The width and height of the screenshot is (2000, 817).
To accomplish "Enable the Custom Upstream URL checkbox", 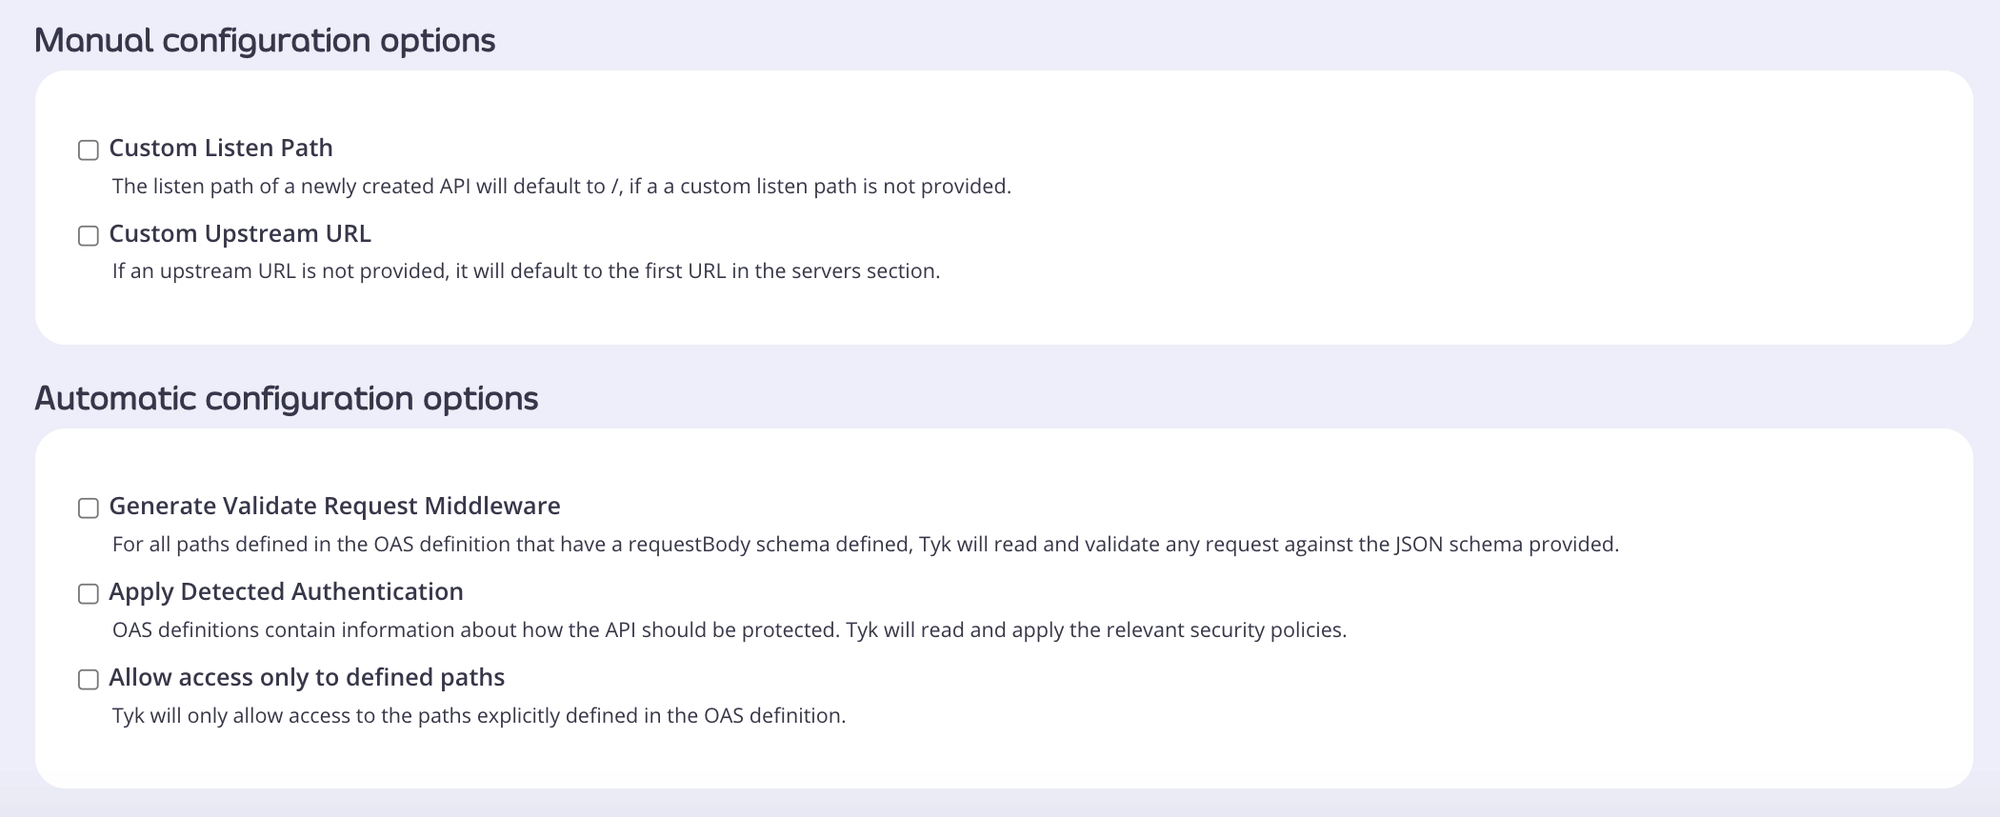I will point(89,236).
